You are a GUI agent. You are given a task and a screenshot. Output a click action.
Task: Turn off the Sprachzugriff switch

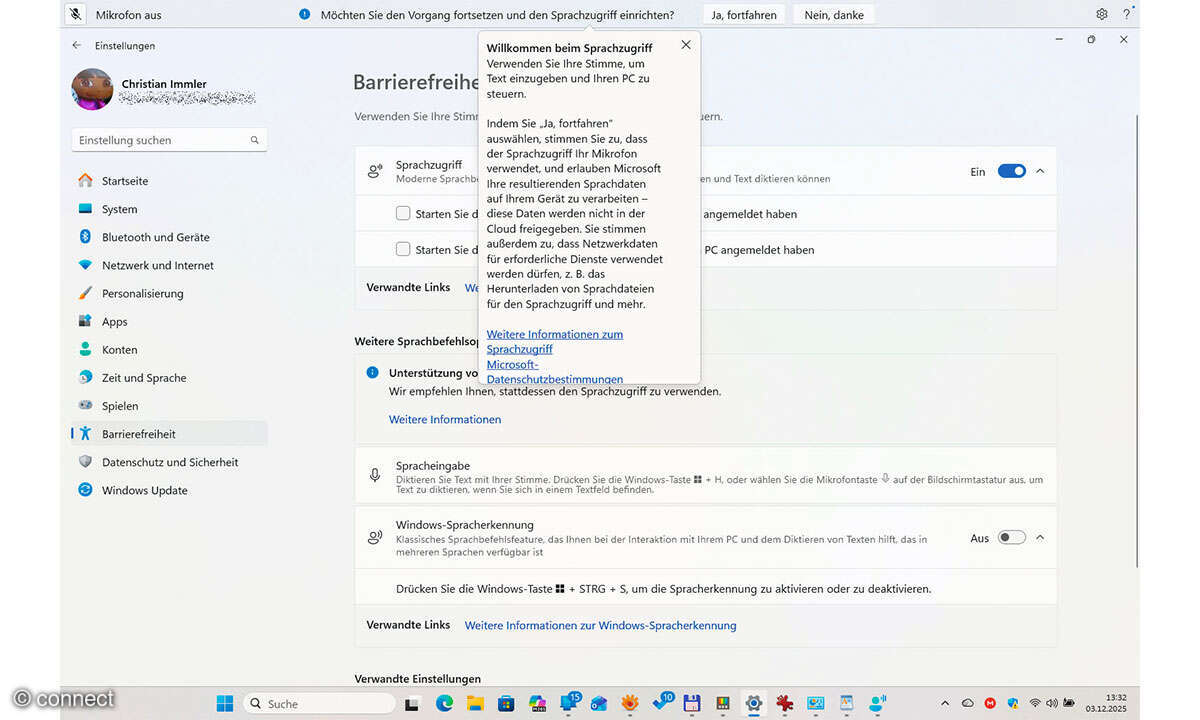click(1011, 170)
